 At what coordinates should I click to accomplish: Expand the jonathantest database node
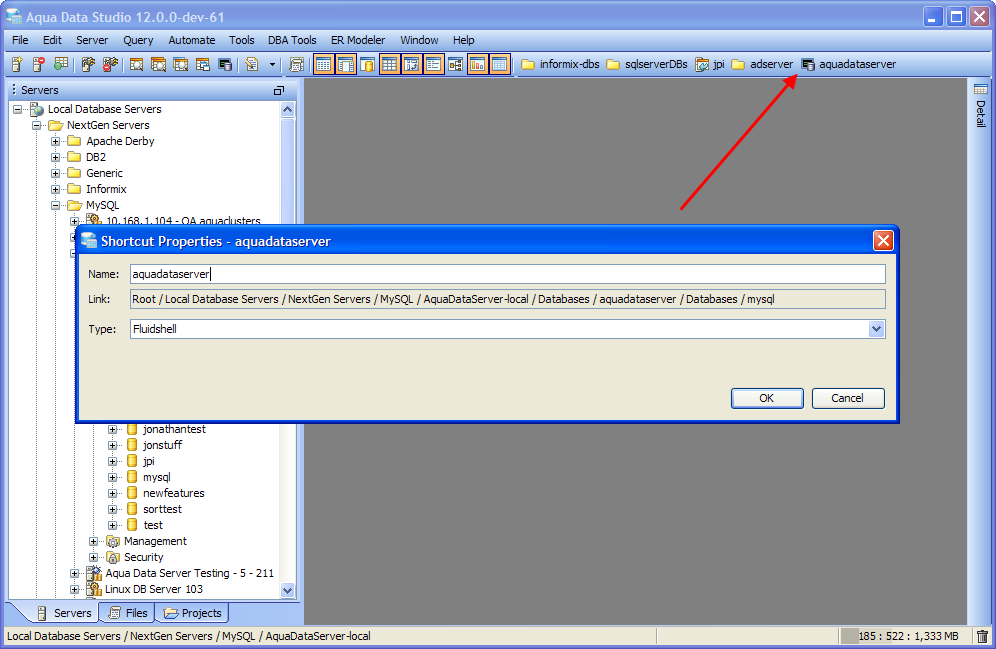[112, 429]
